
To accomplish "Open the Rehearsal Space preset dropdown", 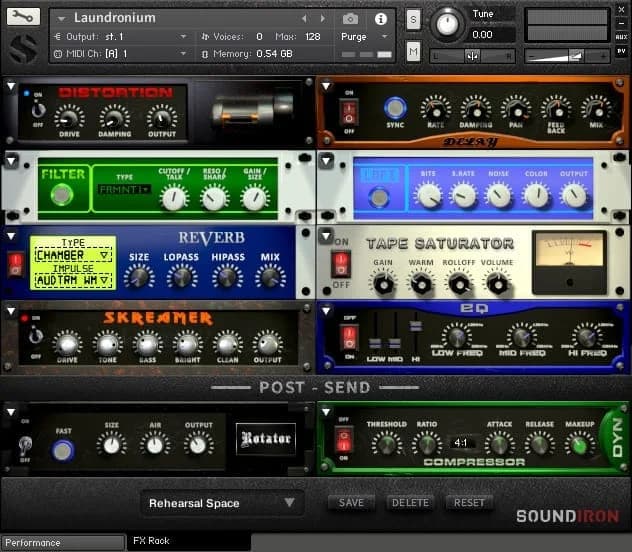I will (x=222, y=503).
